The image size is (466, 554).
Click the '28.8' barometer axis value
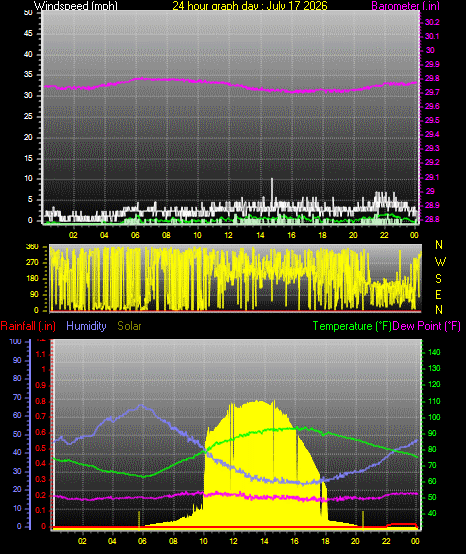click(x=432, y=219)
